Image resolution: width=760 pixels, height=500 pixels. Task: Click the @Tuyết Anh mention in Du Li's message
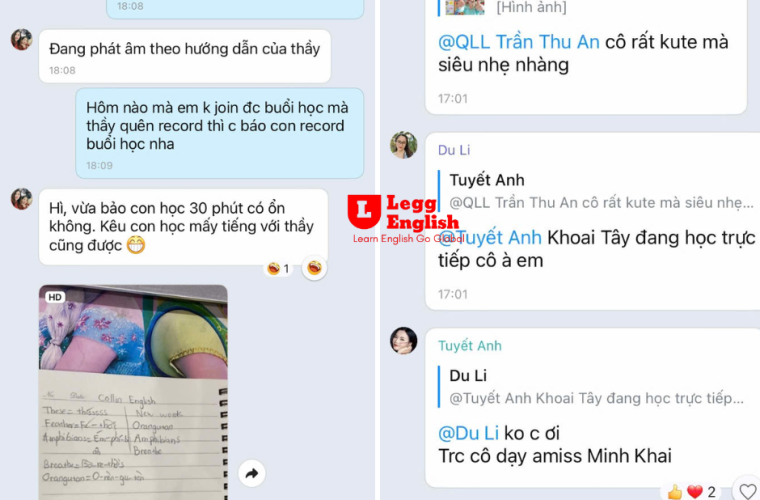(490, 238)
